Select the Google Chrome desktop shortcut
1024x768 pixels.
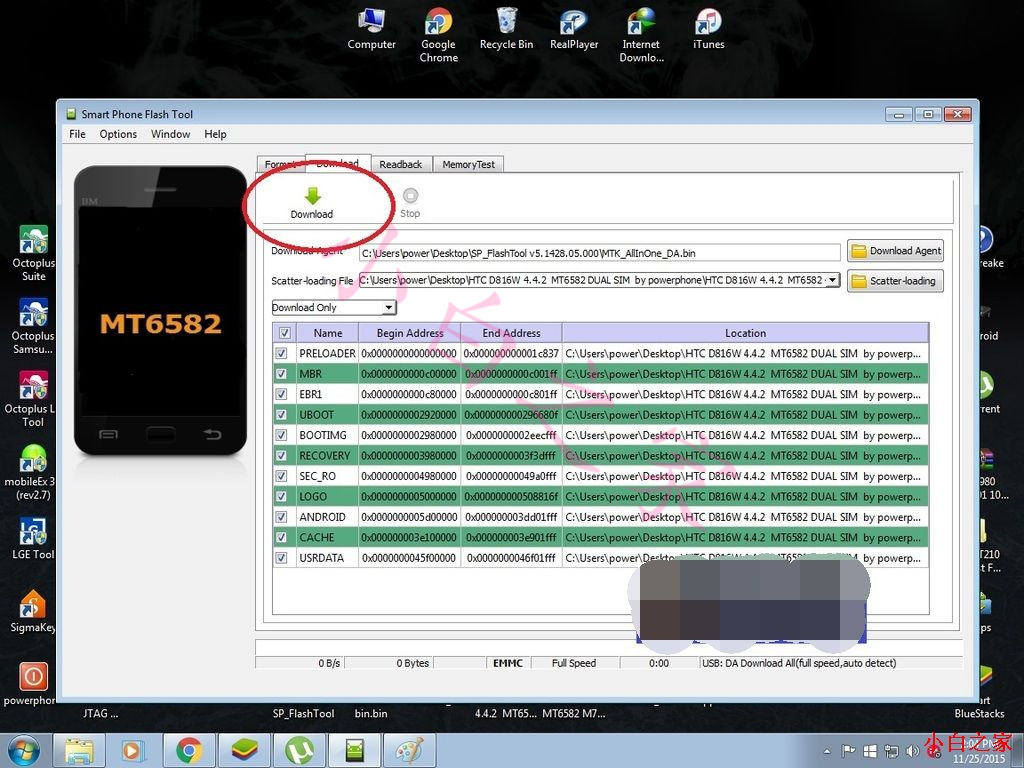pos(438,35)
